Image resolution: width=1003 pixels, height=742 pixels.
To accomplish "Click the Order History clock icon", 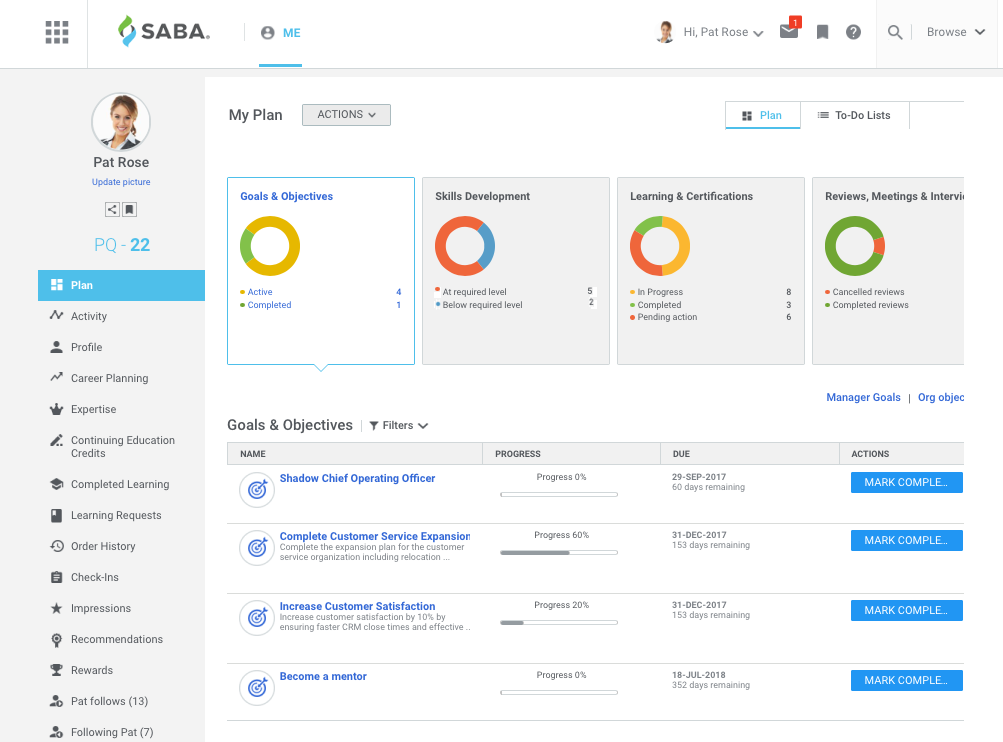I will pyautogui.click(x=57, y=546).
